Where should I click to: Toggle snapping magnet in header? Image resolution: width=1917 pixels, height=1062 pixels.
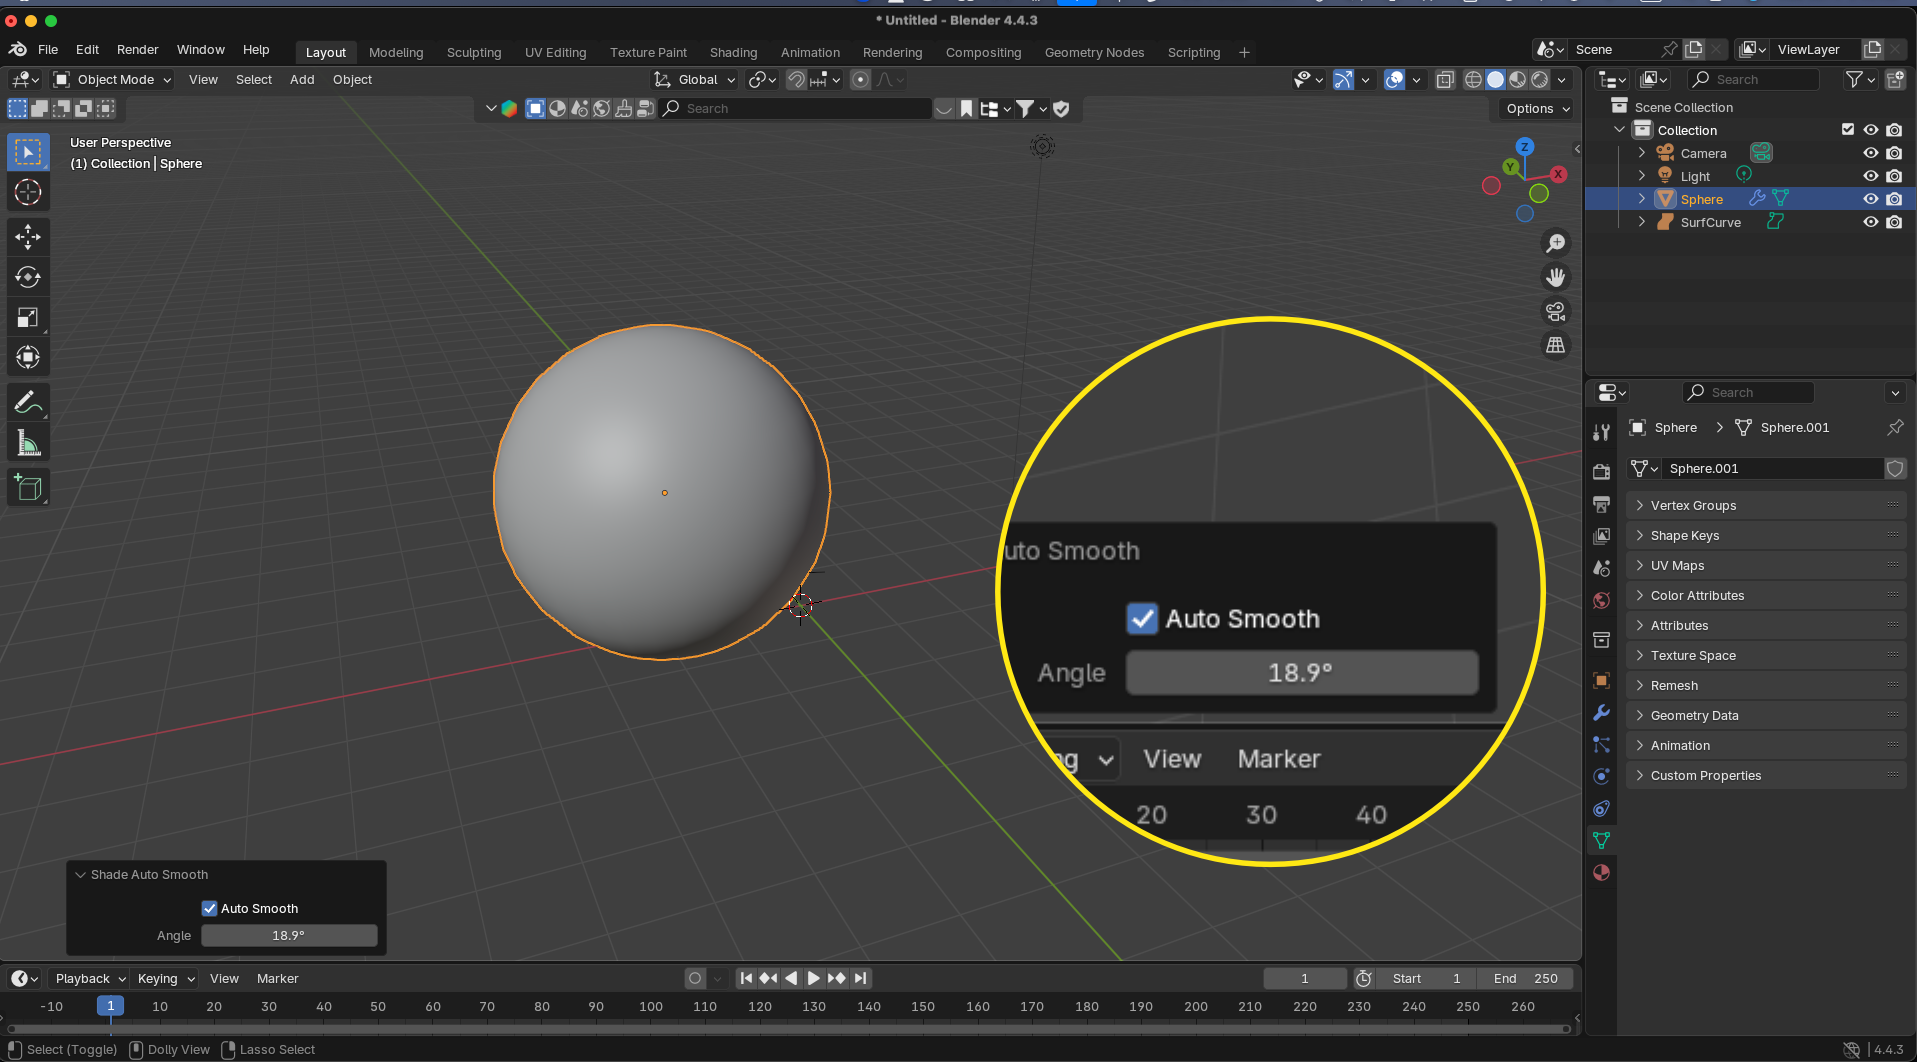pyautogui.click(x=796, y=80)
